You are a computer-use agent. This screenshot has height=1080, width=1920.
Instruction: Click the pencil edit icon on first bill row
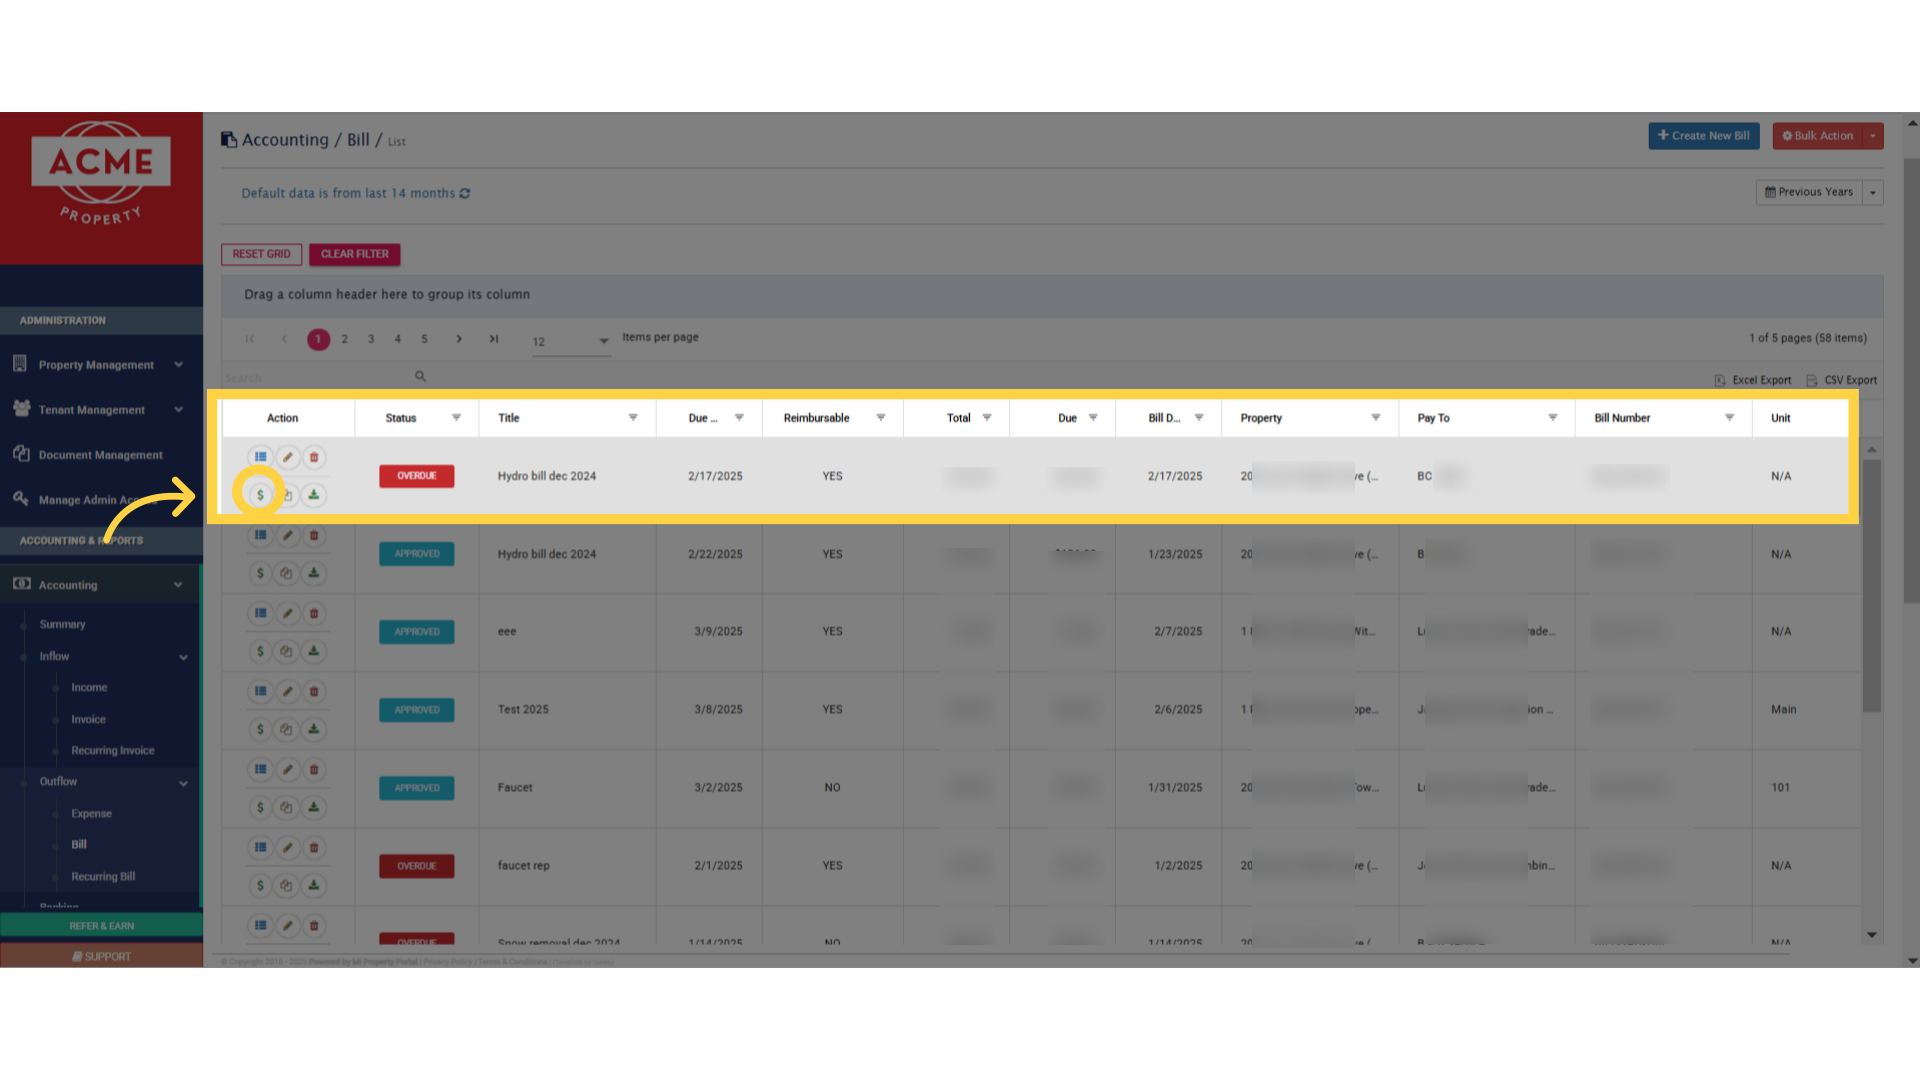click(287, 457)
